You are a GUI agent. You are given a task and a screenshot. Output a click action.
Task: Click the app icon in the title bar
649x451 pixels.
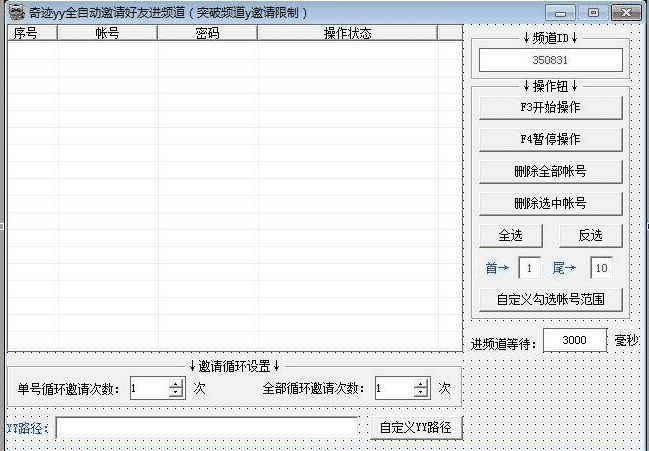[x=17, y=12]
